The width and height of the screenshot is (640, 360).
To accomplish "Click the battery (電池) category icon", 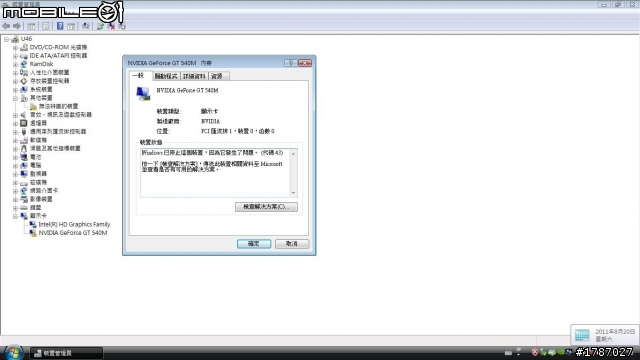I will click(x=24, y=157).
